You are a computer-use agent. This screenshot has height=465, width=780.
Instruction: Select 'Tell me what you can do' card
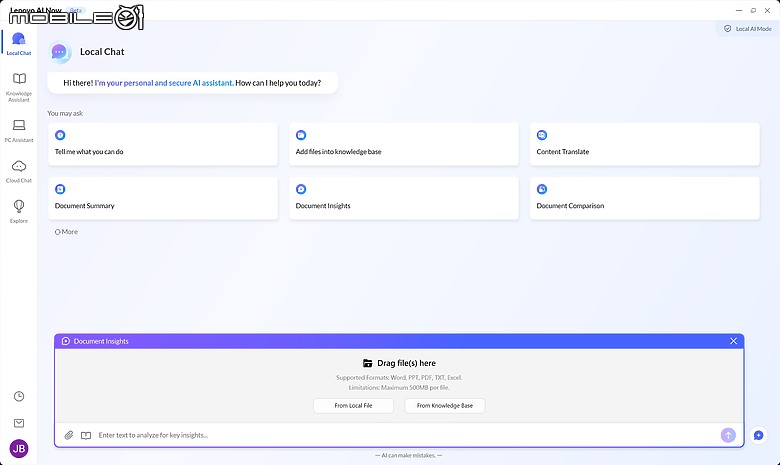(x=163, y=144)
